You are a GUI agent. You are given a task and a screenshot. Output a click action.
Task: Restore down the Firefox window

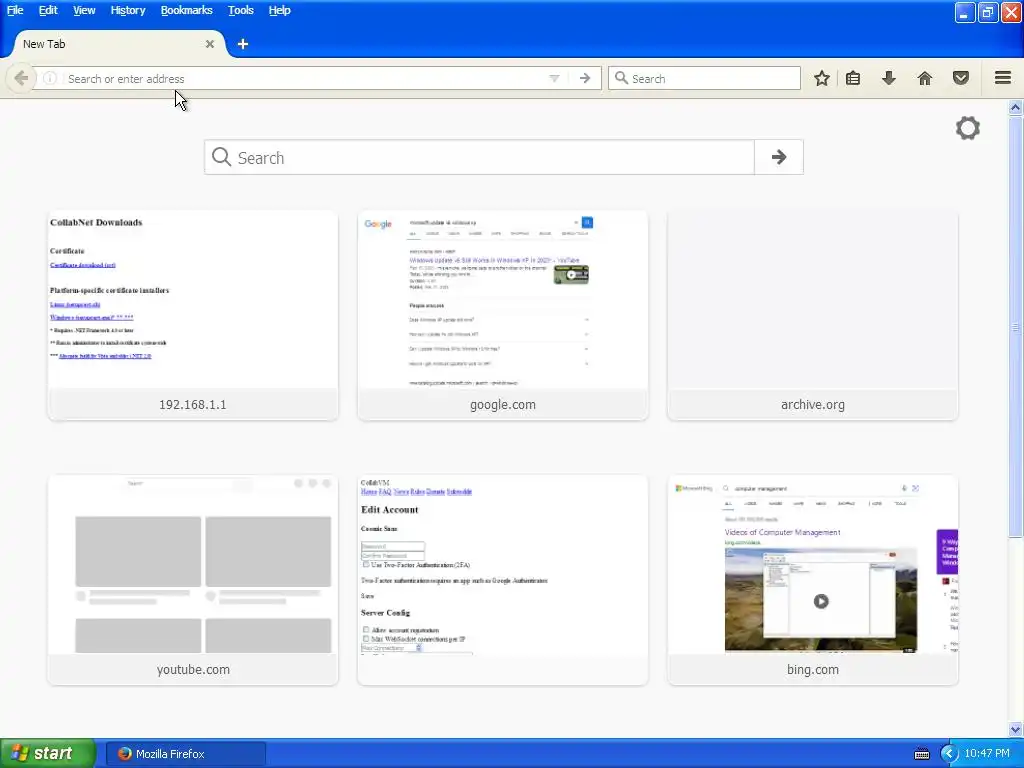pos(987,12)
